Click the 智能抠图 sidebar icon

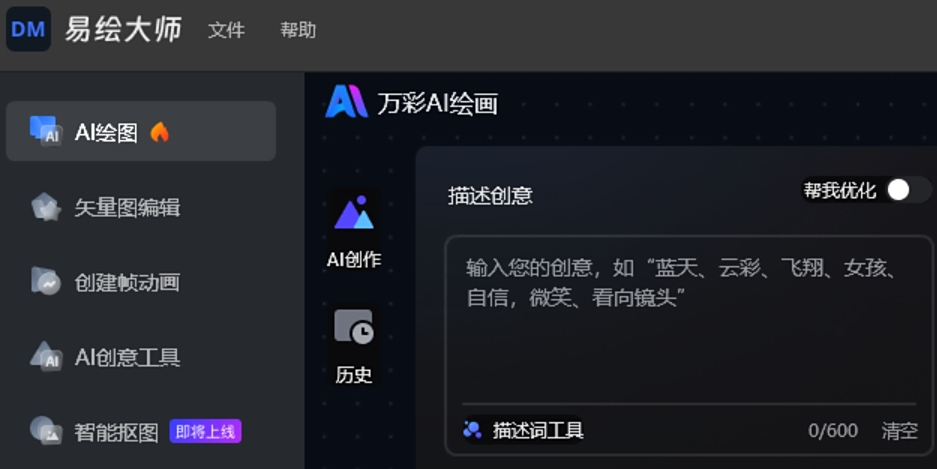[x=46, y=431]
